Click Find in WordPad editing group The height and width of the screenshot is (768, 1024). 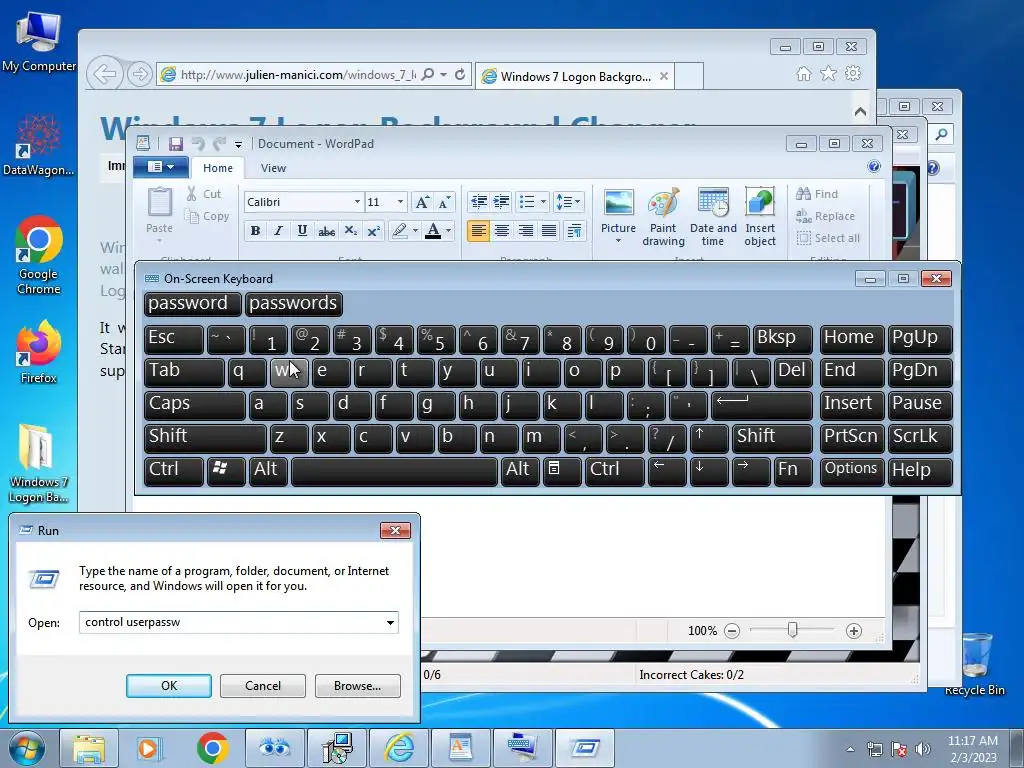(817, 194)
